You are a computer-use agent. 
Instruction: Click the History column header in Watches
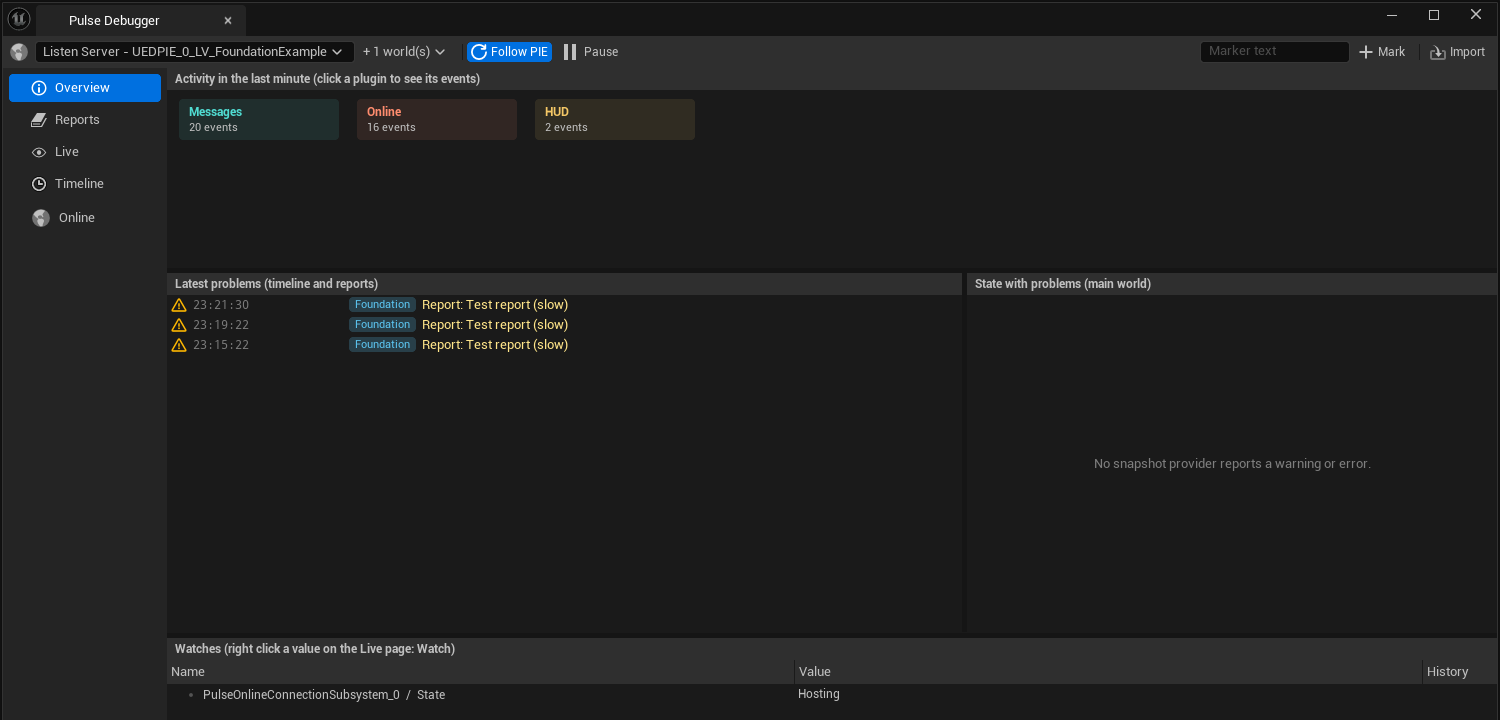tap(1460, 672)
